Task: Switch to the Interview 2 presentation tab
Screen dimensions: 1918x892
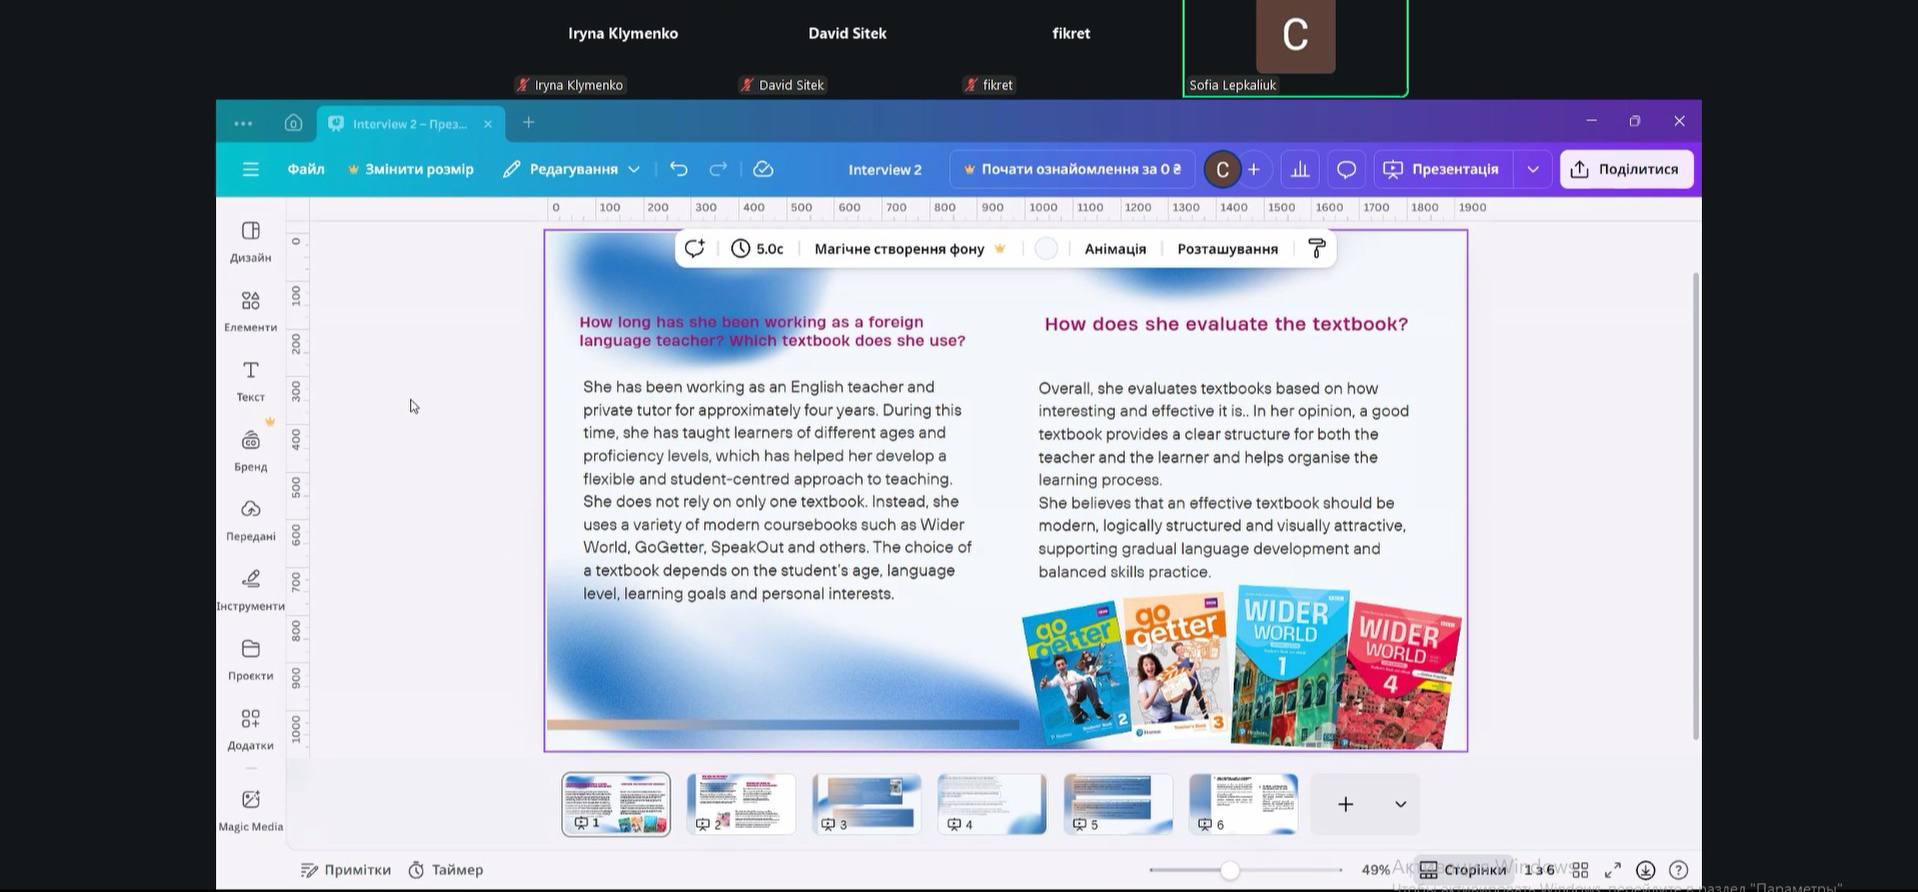Action: click(409, 123)
